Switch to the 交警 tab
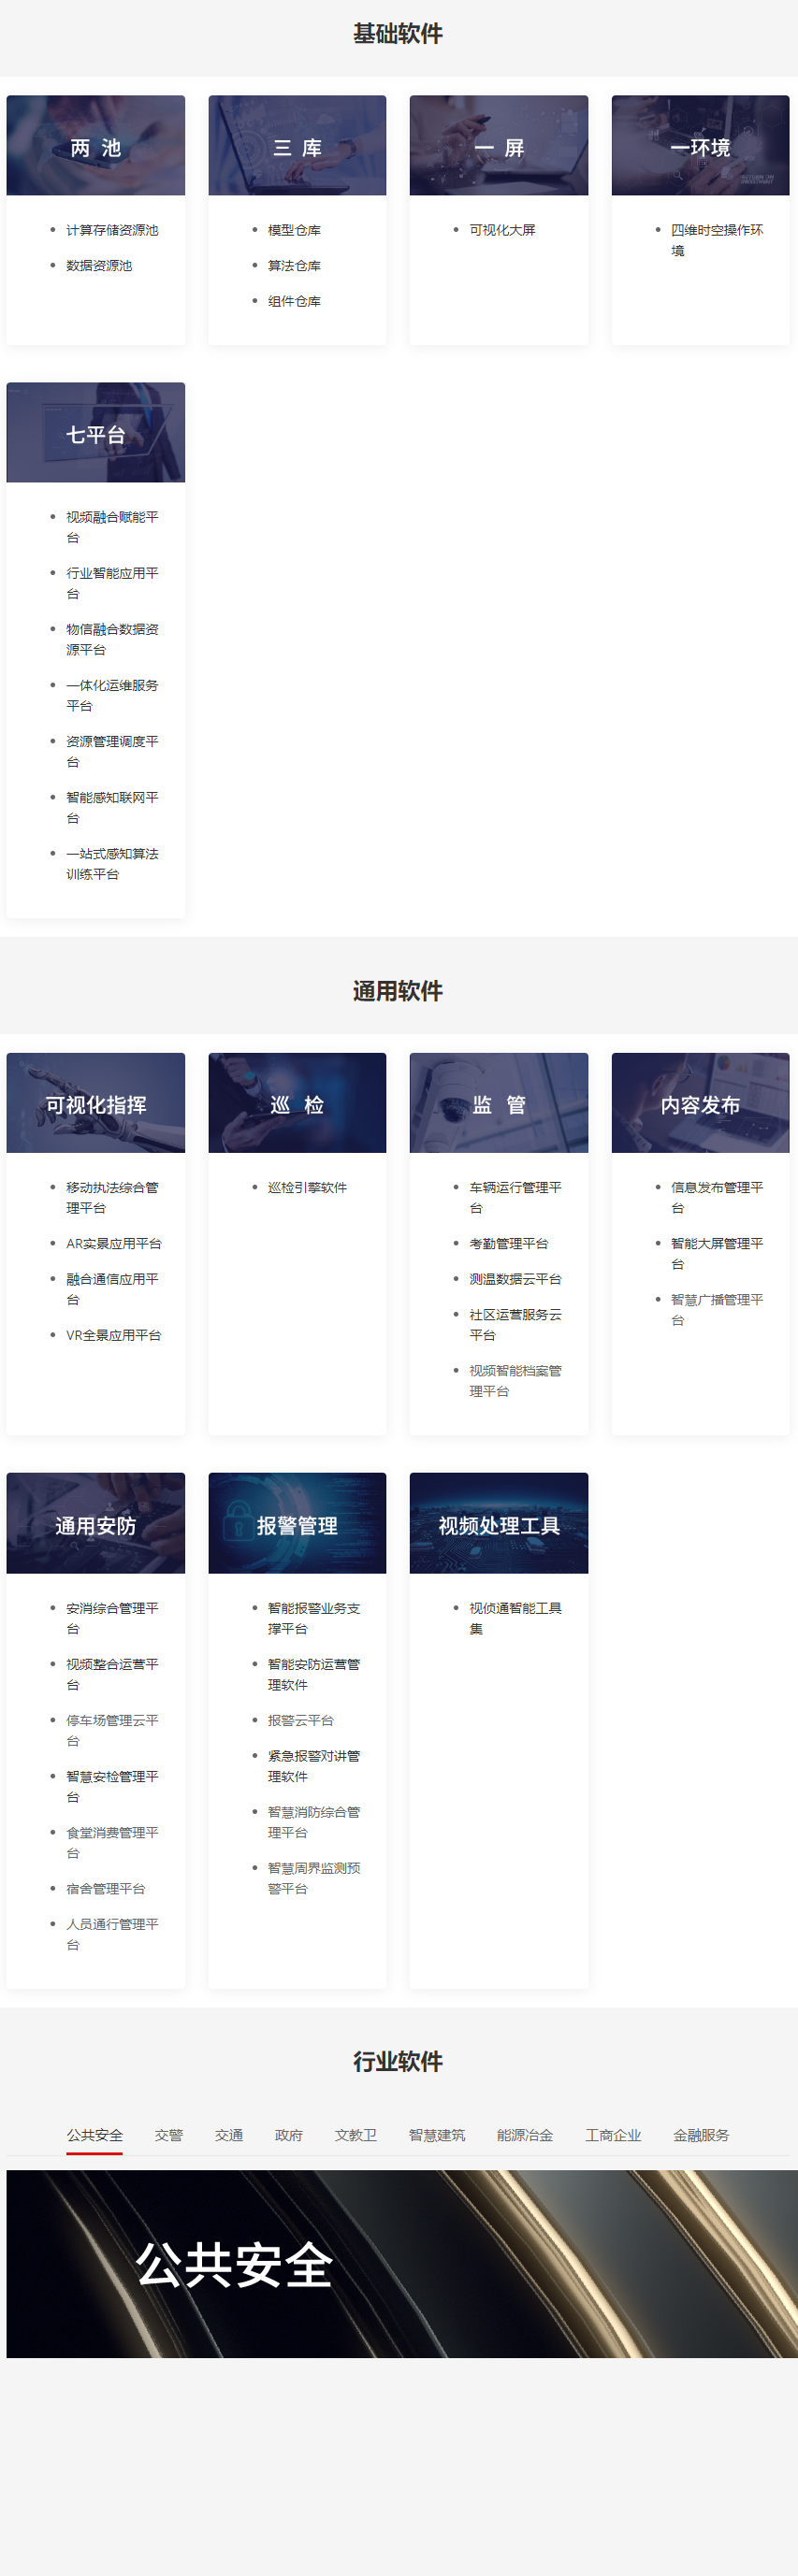Screen dimensions: 798x2576 [169, 2134]
